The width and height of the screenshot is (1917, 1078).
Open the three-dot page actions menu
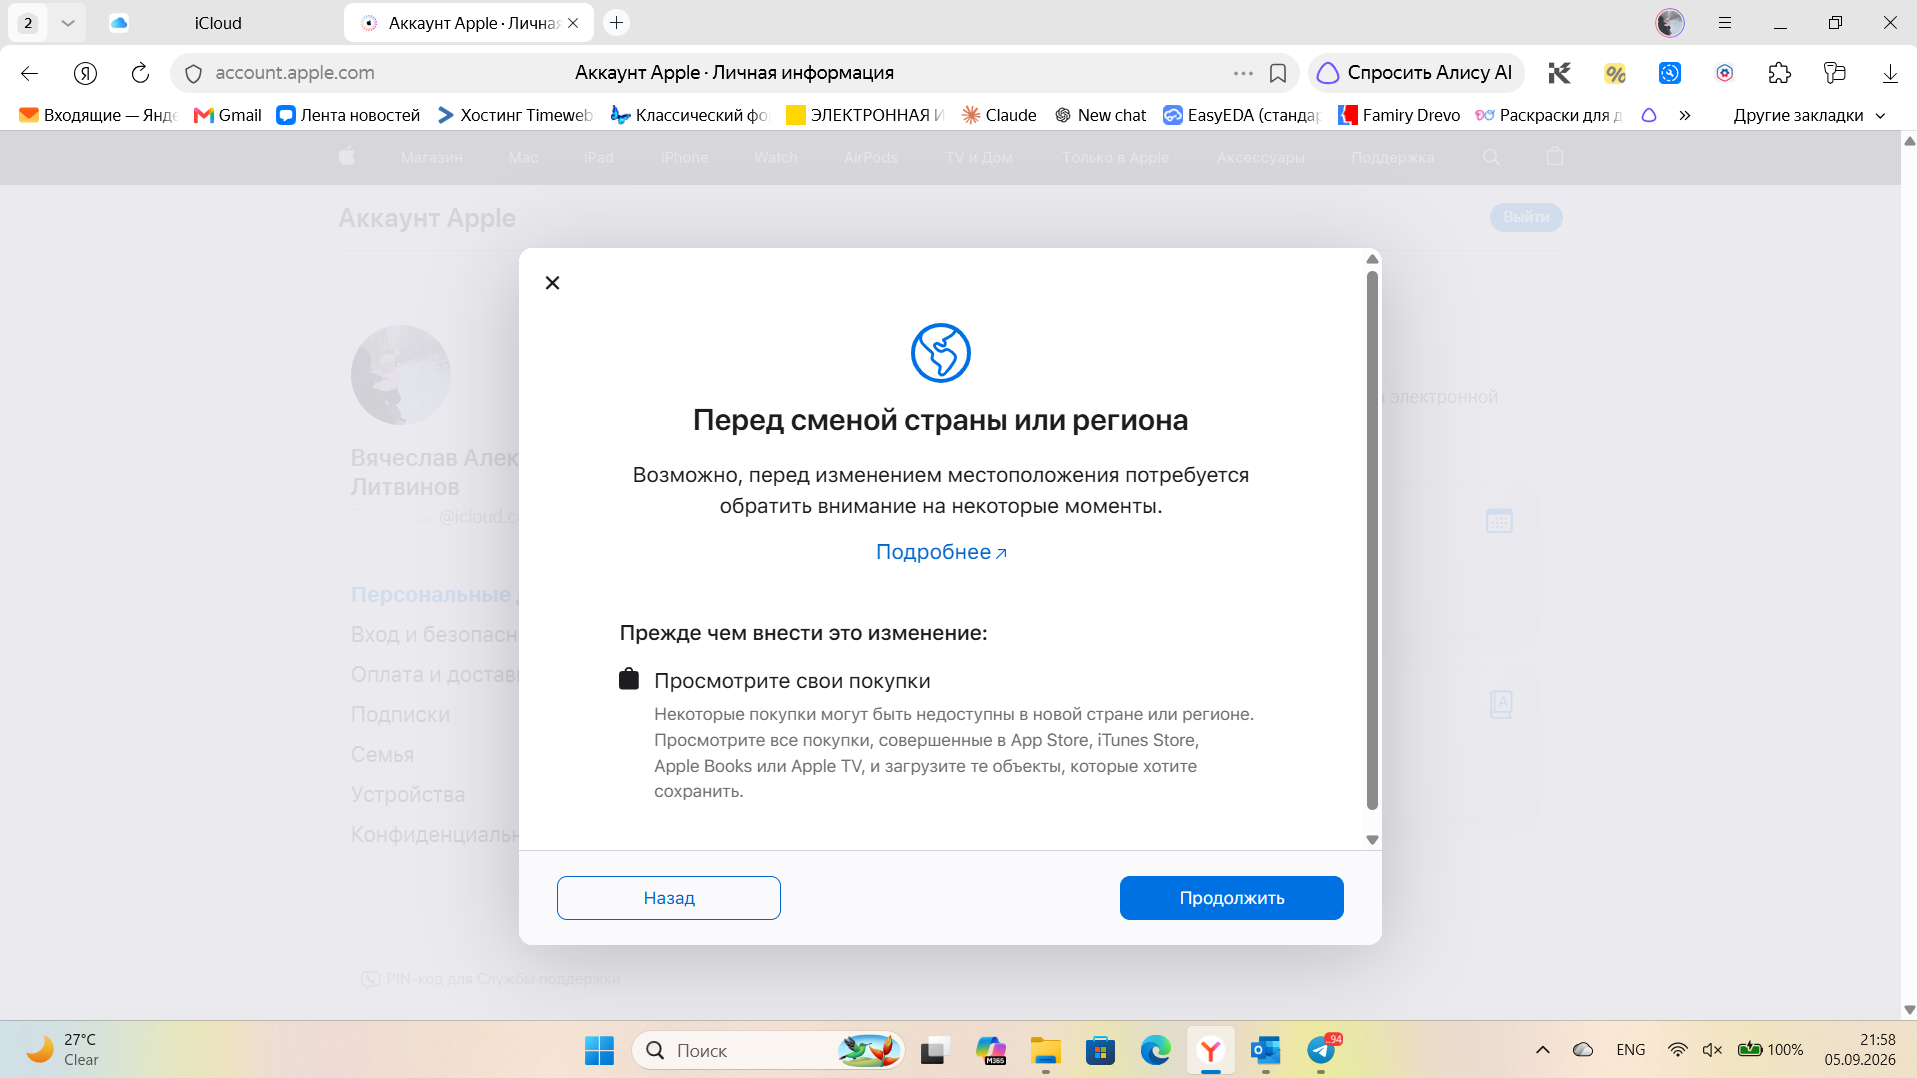pyautogui.click(x=1243, y=73)
